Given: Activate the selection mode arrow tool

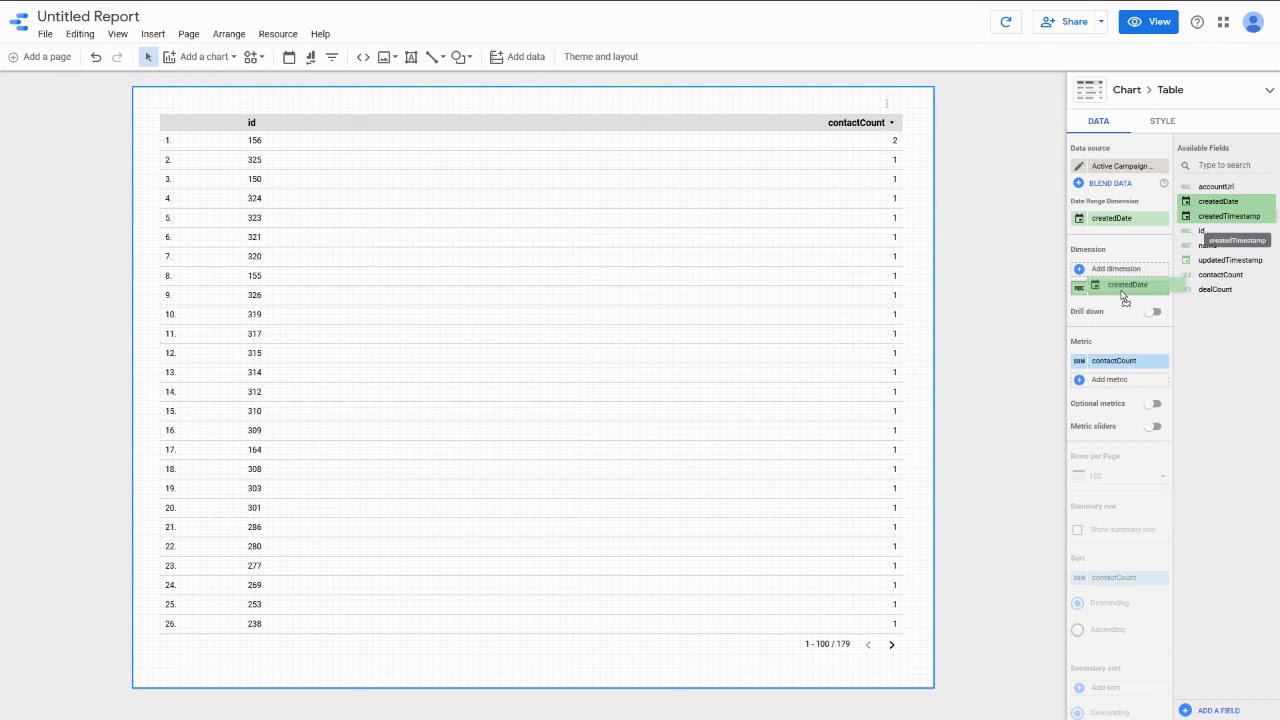Looking at the screenshot, I should coord(148,57).
